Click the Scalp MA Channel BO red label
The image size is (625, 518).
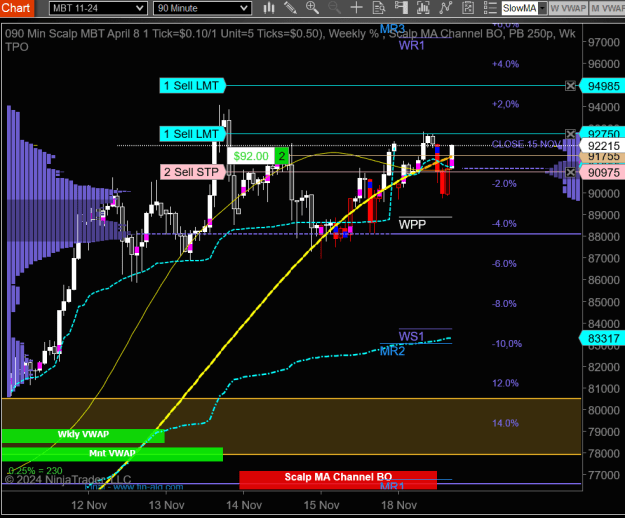[338, 478]
